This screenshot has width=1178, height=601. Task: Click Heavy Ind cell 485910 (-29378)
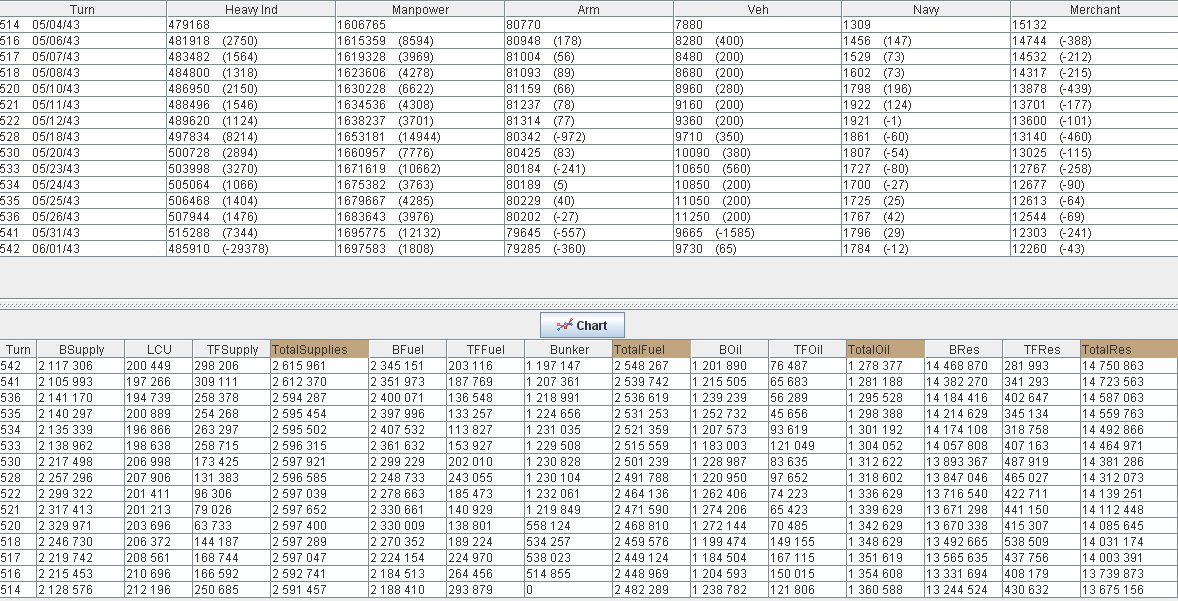point(251,249)
